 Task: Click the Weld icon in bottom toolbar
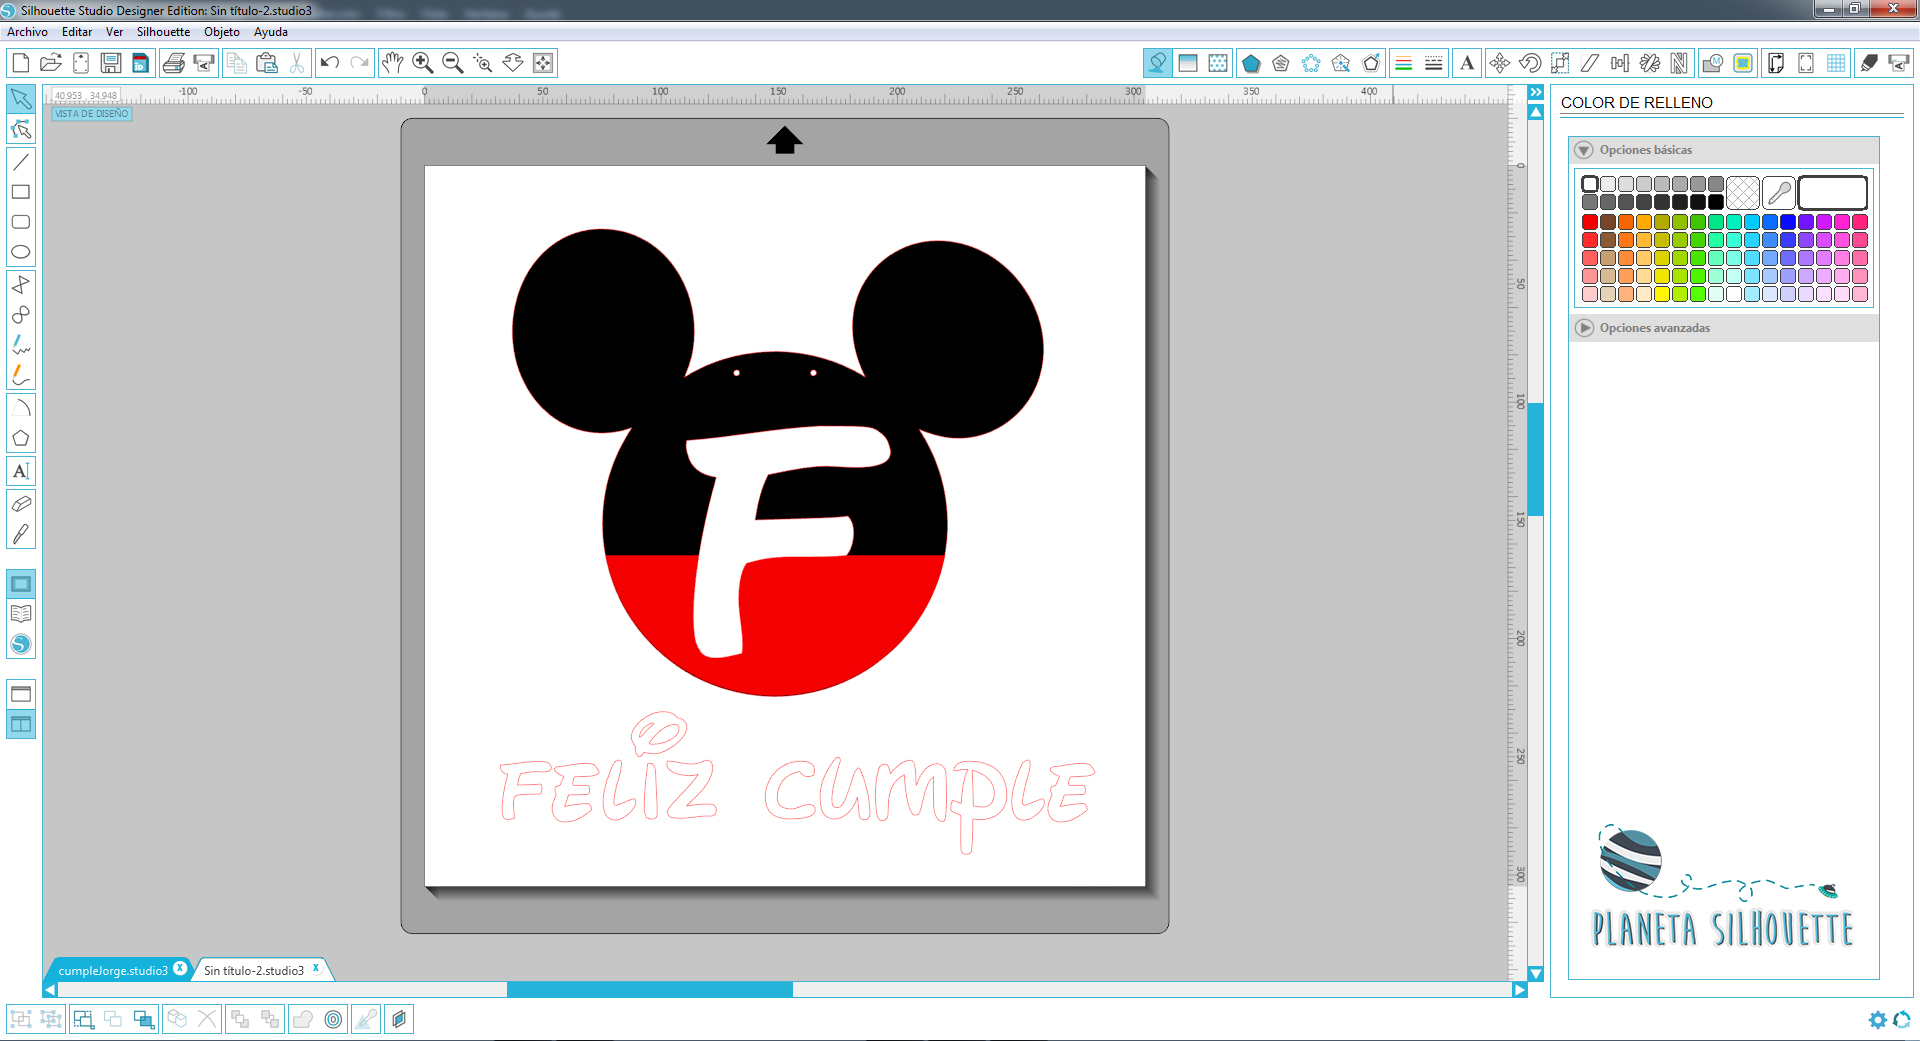pyautogui.click(x=302, y=1019)
